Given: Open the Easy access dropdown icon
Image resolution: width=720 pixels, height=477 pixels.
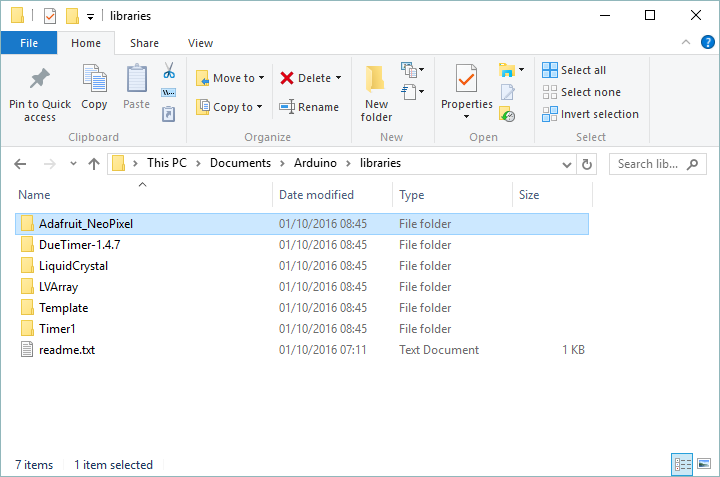Looking at the screenshot, I should [412, 92].
